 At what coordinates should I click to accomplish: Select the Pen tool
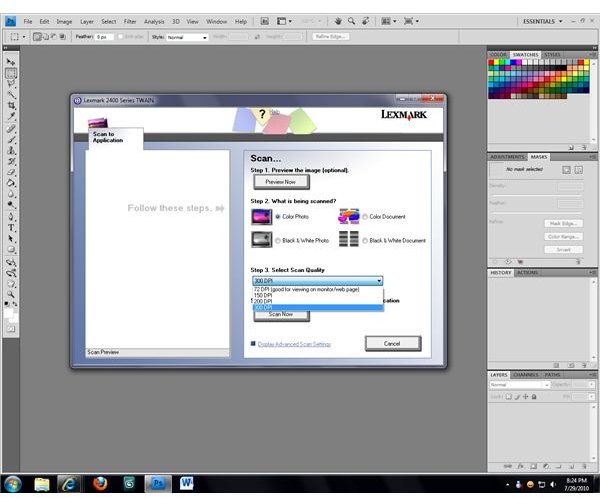point(11,217)
